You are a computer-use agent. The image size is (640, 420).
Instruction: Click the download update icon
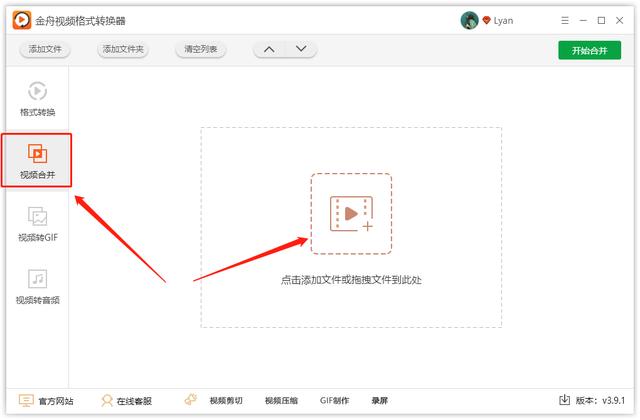pyautogui.click(x=564, y=400)
